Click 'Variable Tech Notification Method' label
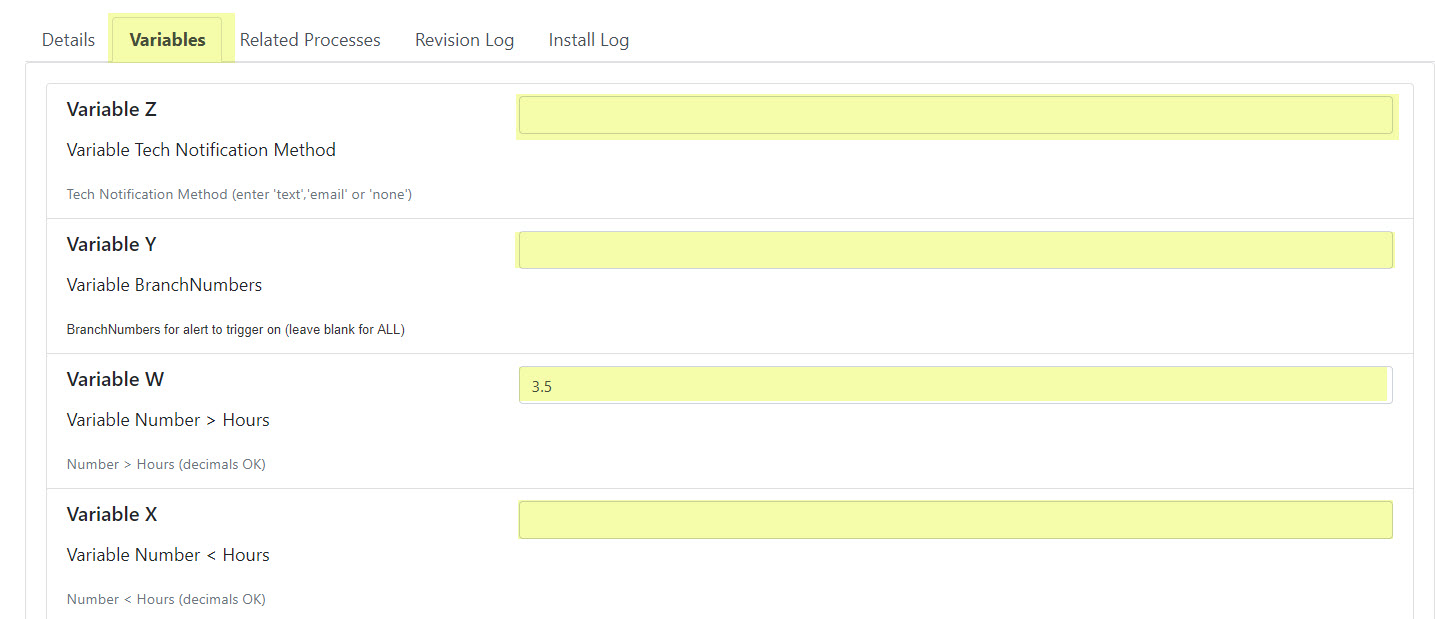Image resolution: width=1435 pixels, height=619 pixels. pos(201,150)
